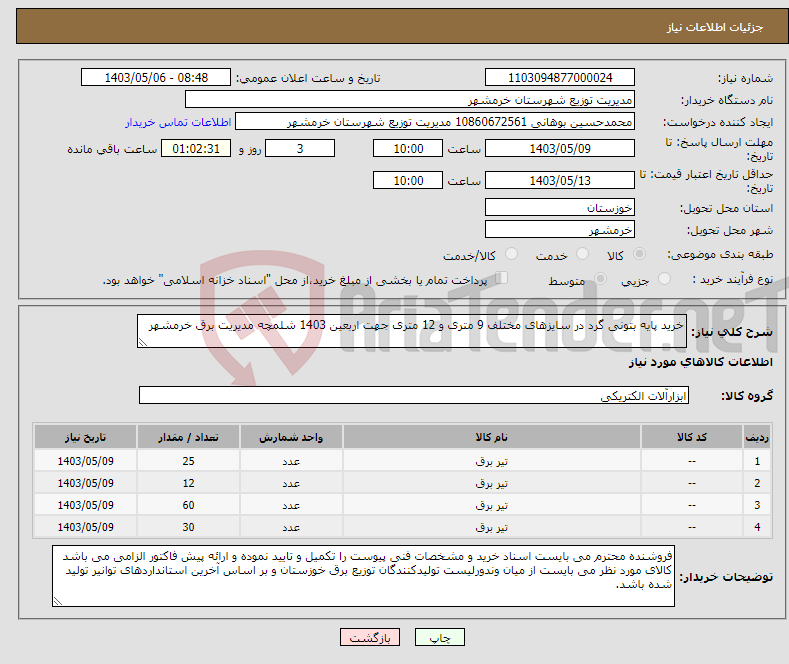Open the اطلاعات تماس خریدار link
This screenshot has height=664, width=789.
pyautogui.click(x=178, y=122)
